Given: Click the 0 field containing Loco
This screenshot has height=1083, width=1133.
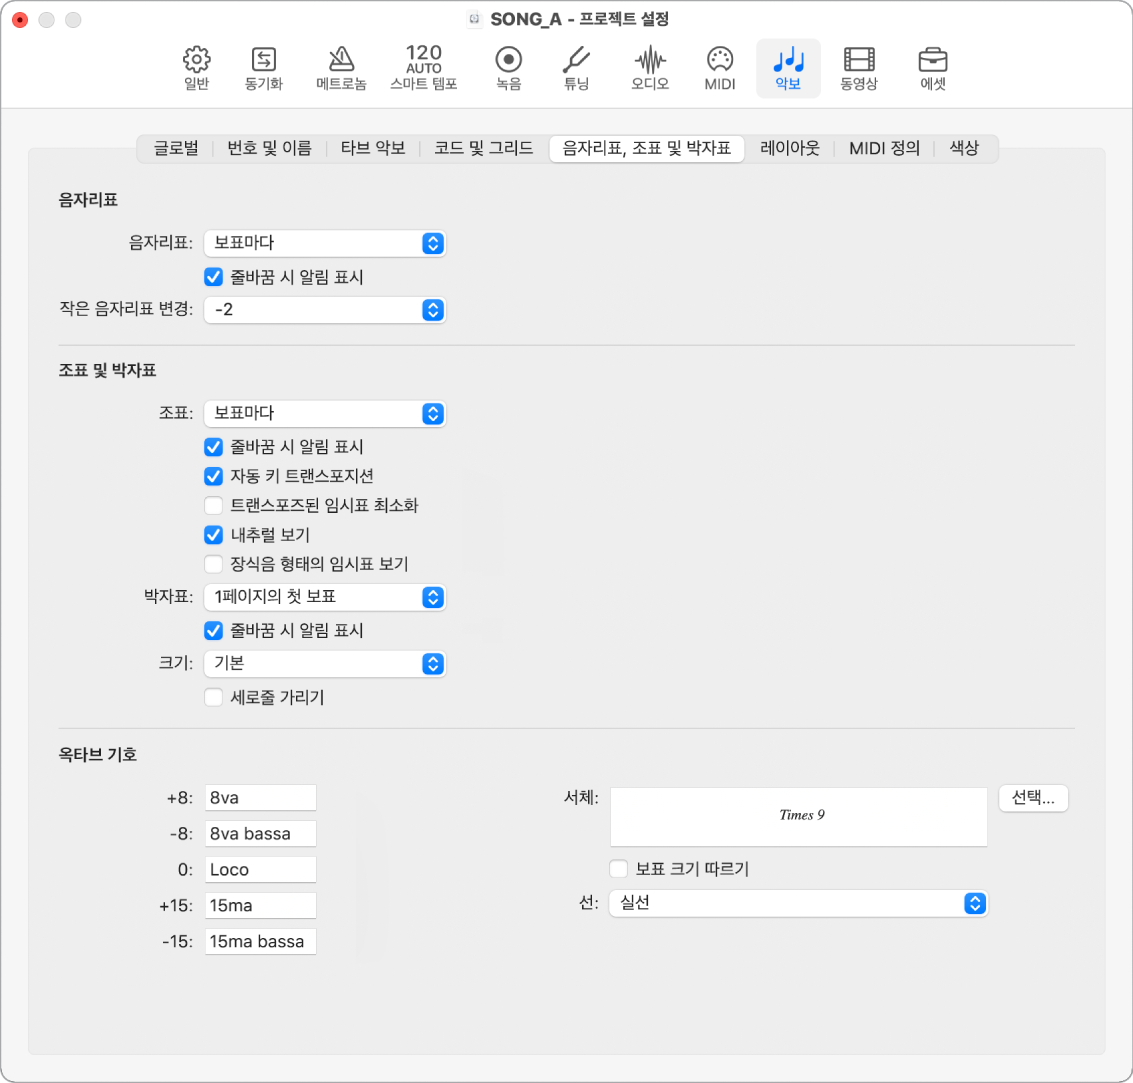Looking at the screenshot, I should (x=261, y=869).
